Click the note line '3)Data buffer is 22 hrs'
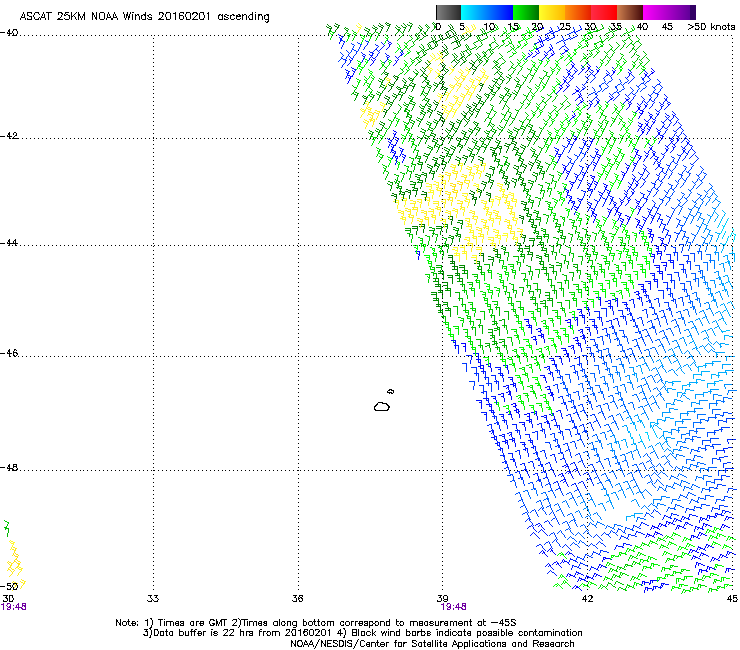 [x=362, y=633]
